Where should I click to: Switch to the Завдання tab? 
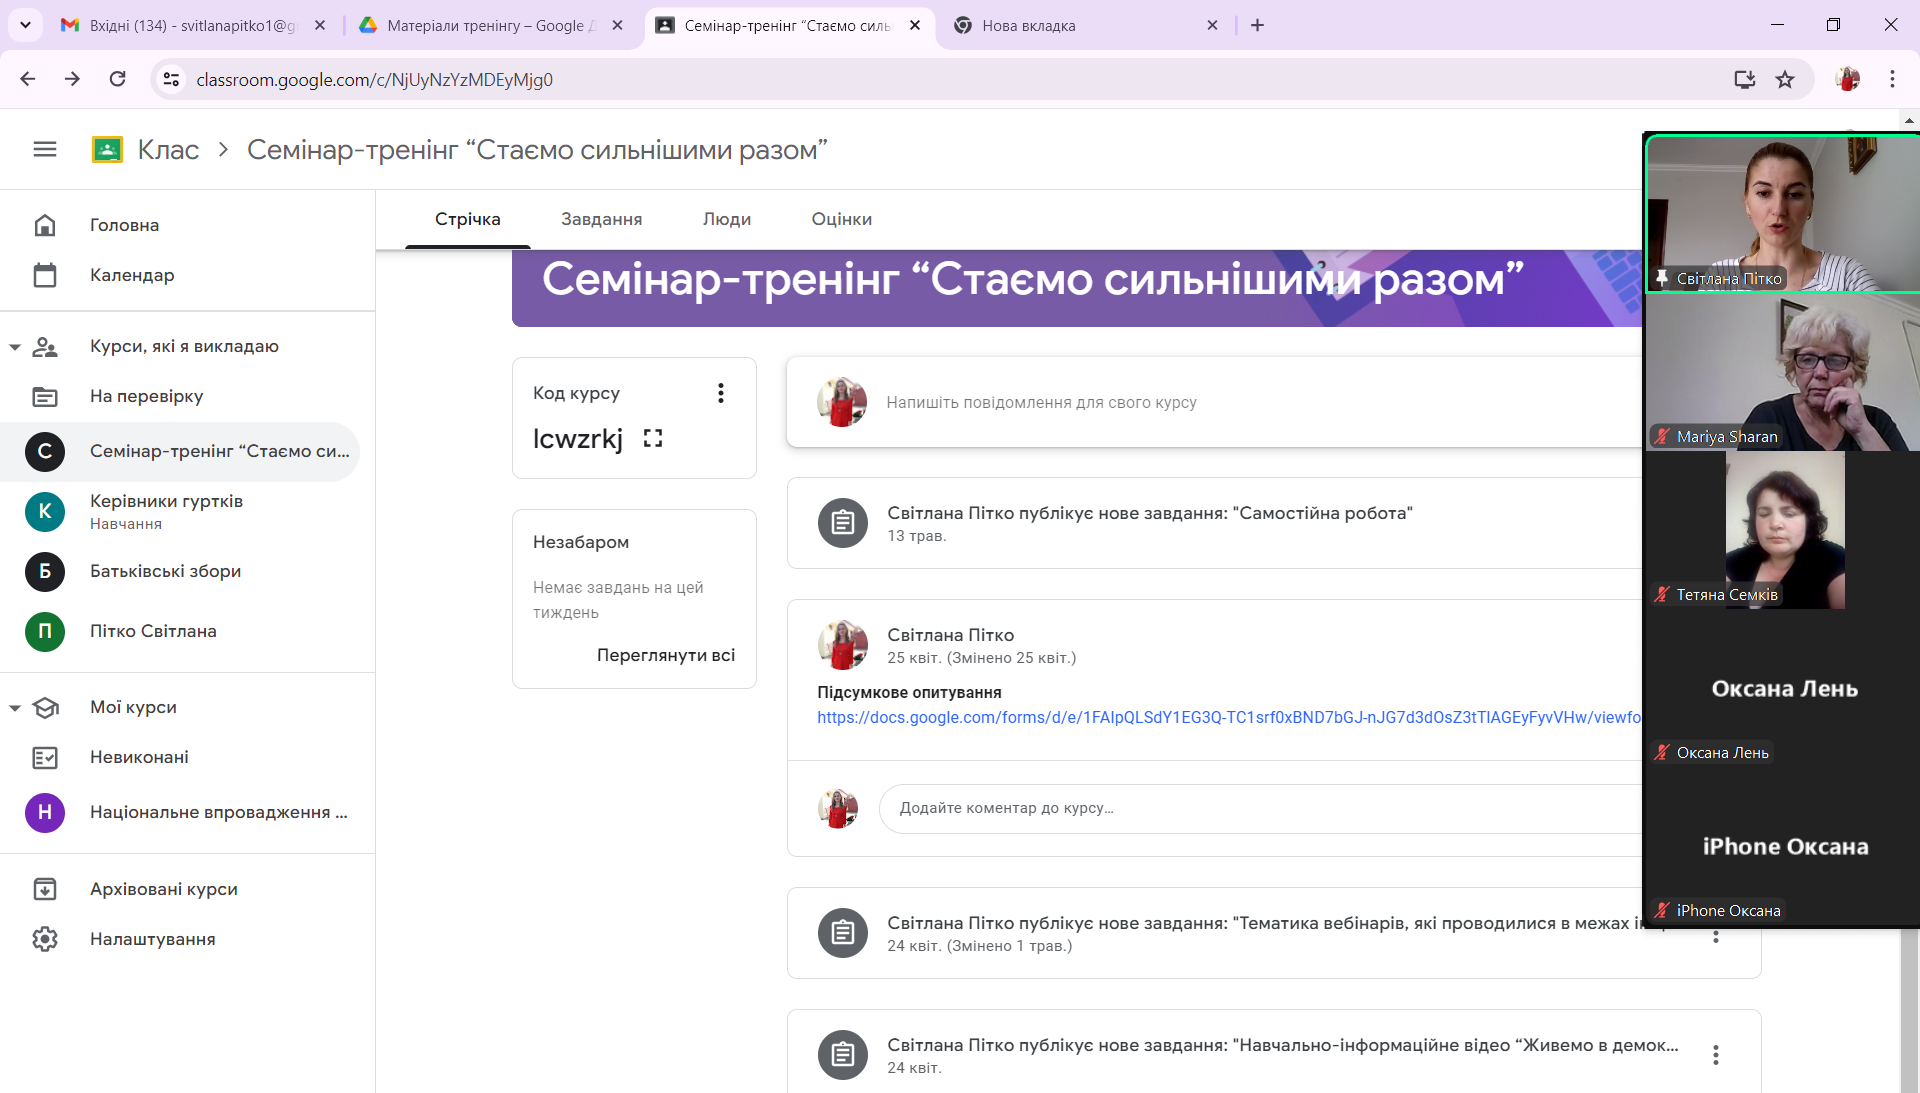point(601,219)
